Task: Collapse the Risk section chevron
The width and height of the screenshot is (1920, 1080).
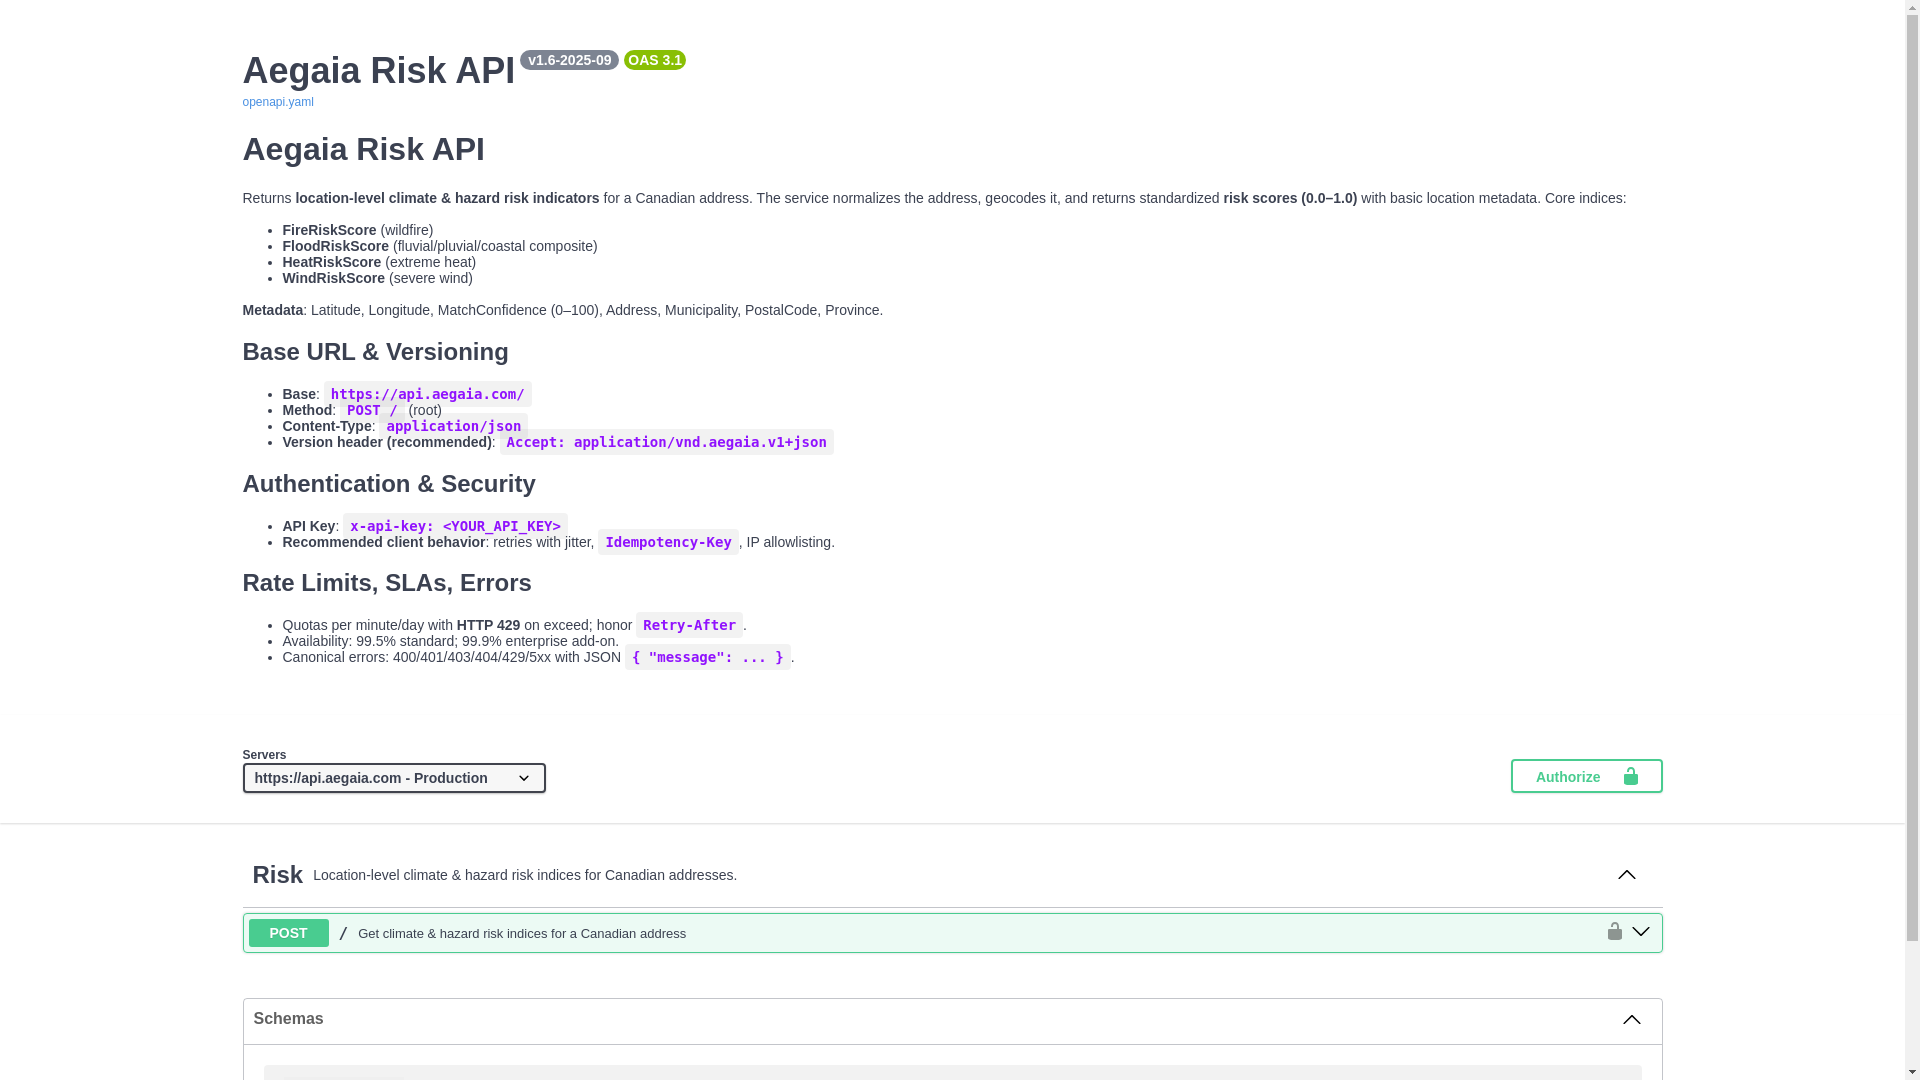Action: [x=1627, y=875]
